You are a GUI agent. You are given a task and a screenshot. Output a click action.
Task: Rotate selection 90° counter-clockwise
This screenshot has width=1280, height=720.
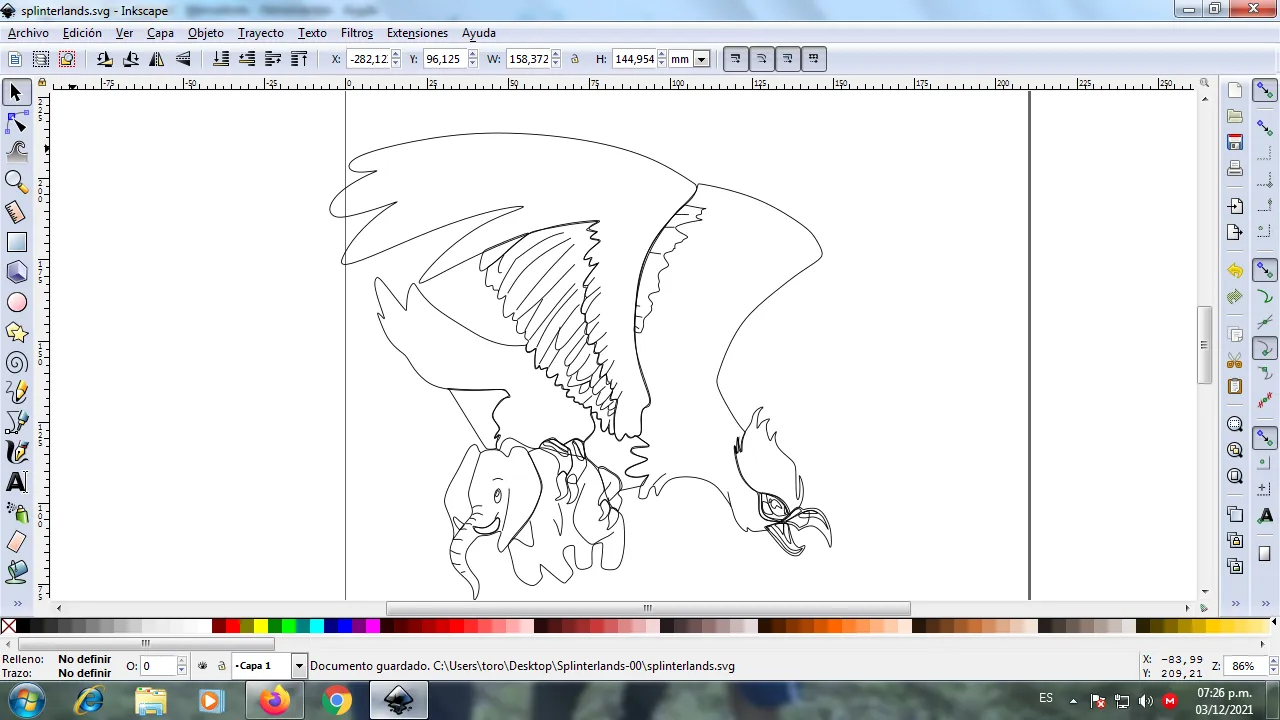[105, 59]
